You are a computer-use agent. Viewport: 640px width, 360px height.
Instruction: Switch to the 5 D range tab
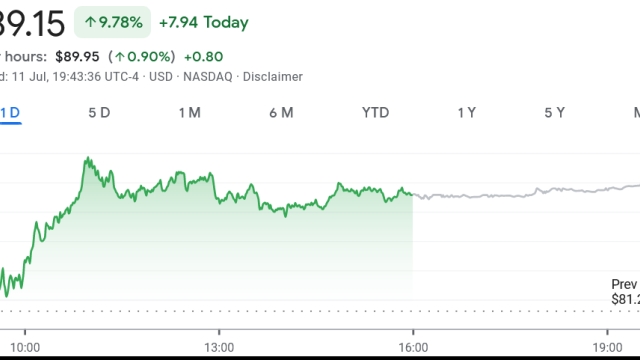[99, 113]
